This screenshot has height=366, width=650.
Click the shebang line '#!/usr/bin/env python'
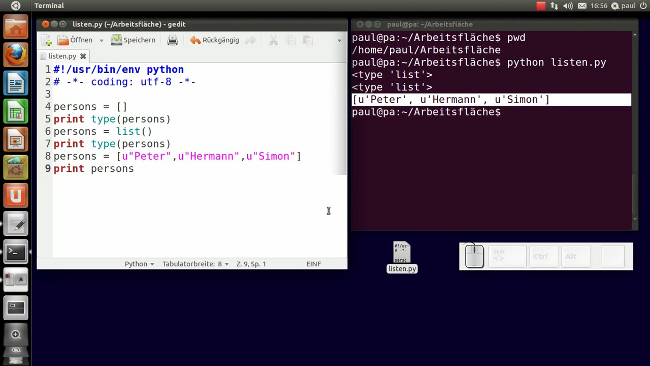tap(119, 69)
